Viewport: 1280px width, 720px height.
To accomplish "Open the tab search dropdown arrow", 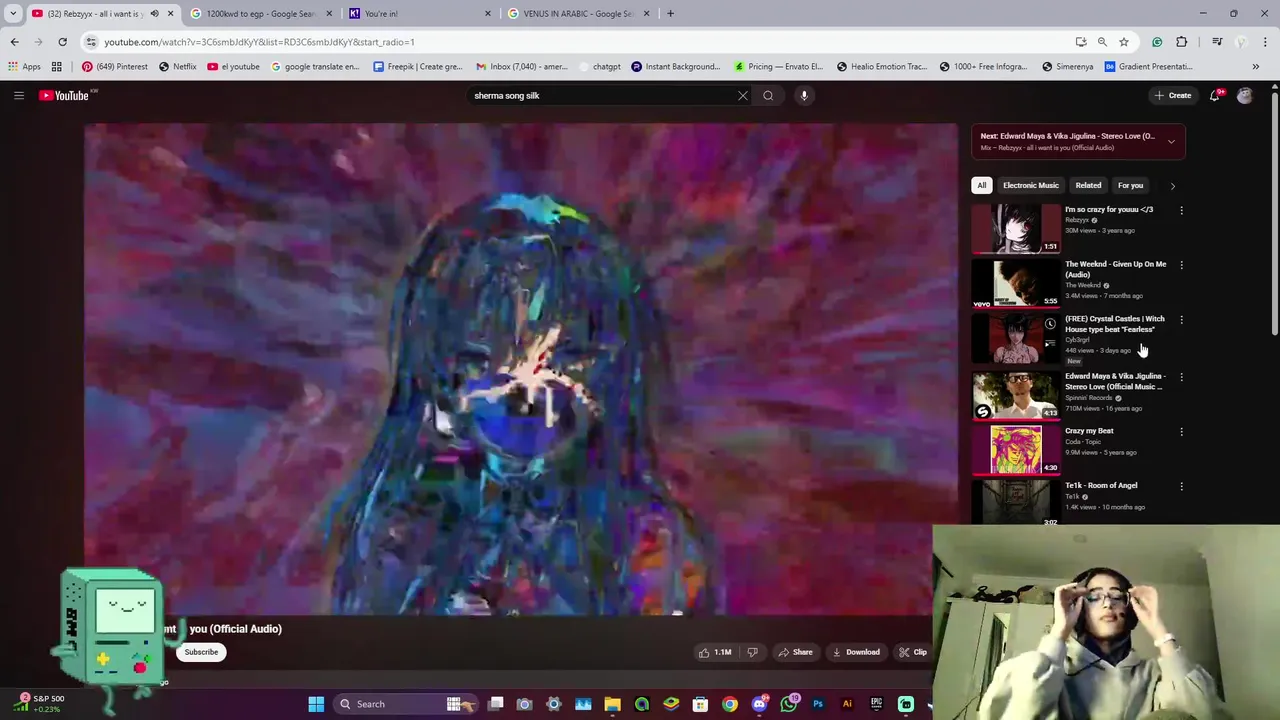I will (13, 13).
